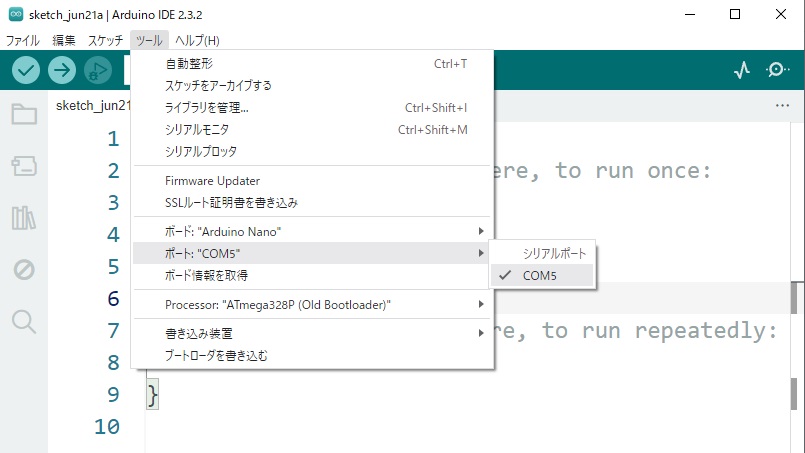Click the Arduino IDE title bar logo
Image resolution: width=805 pixels, height=453 pixels.
pos(16,14)
